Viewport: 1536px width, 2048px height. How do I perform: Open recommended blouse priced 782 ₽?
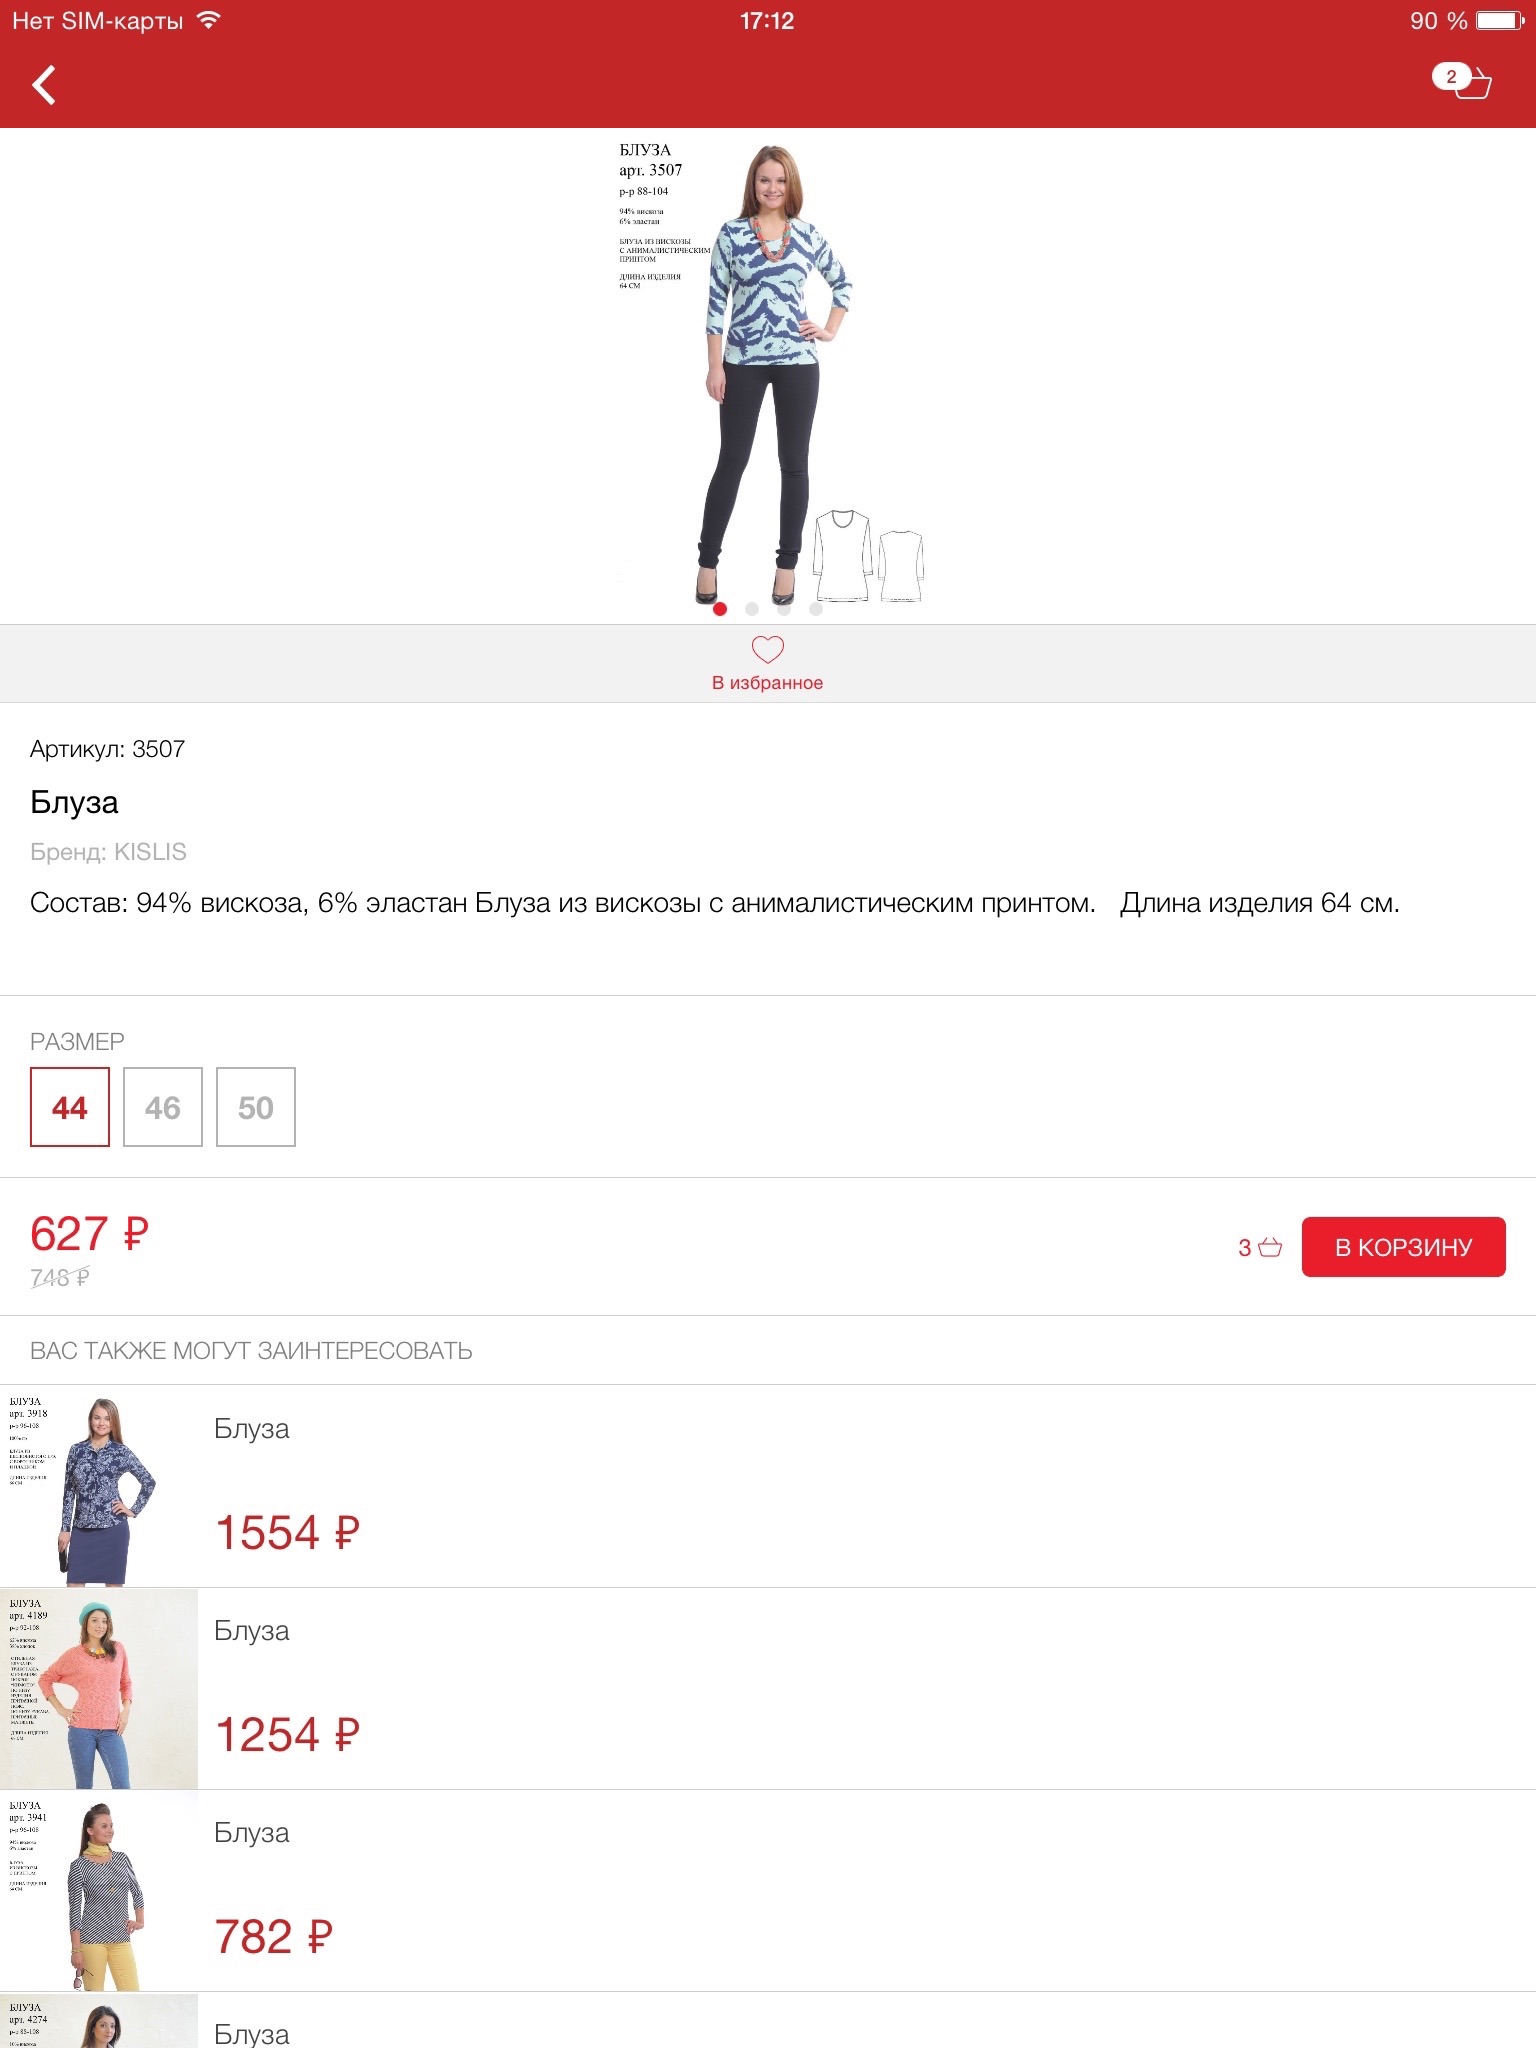(768, 1891)
